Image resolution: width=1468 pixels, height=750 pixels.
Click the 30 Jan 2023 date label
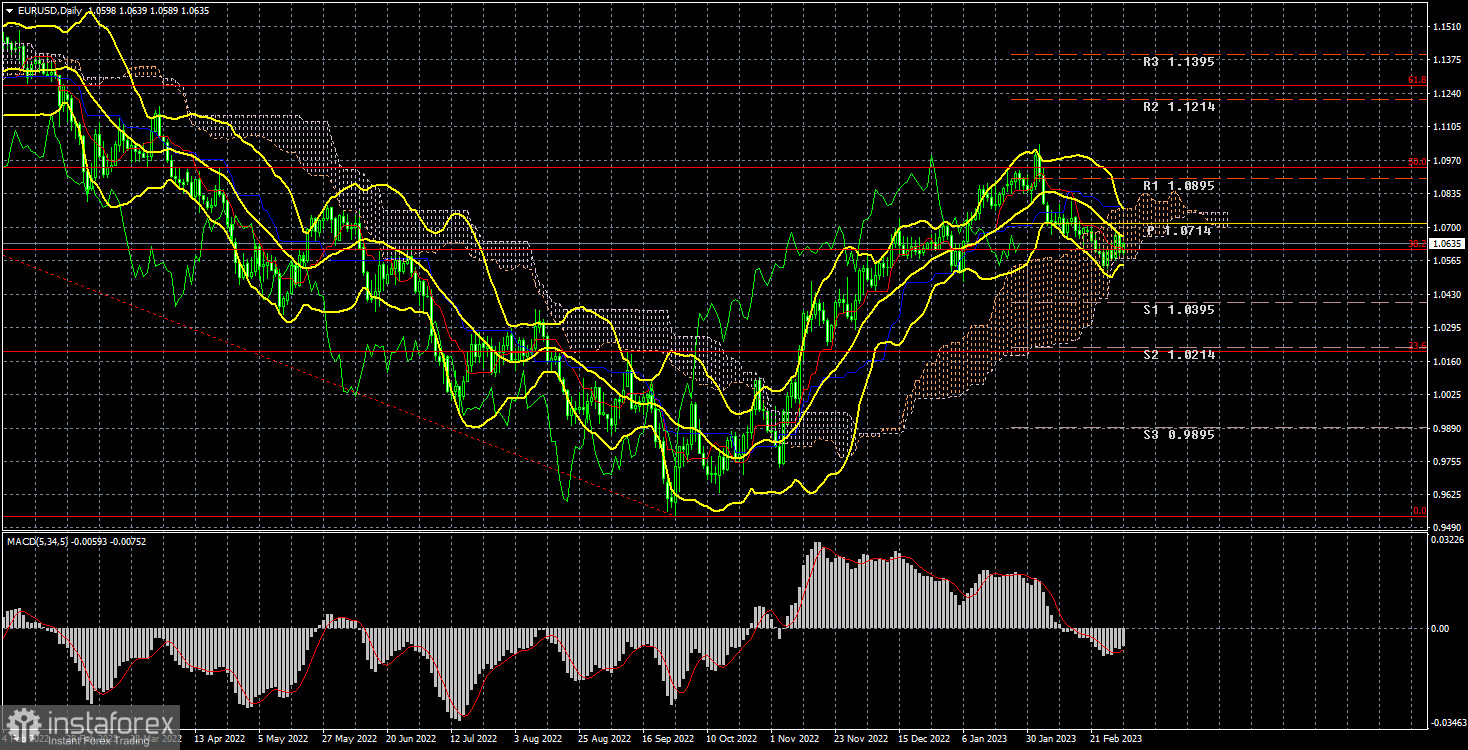point(1052,739)
